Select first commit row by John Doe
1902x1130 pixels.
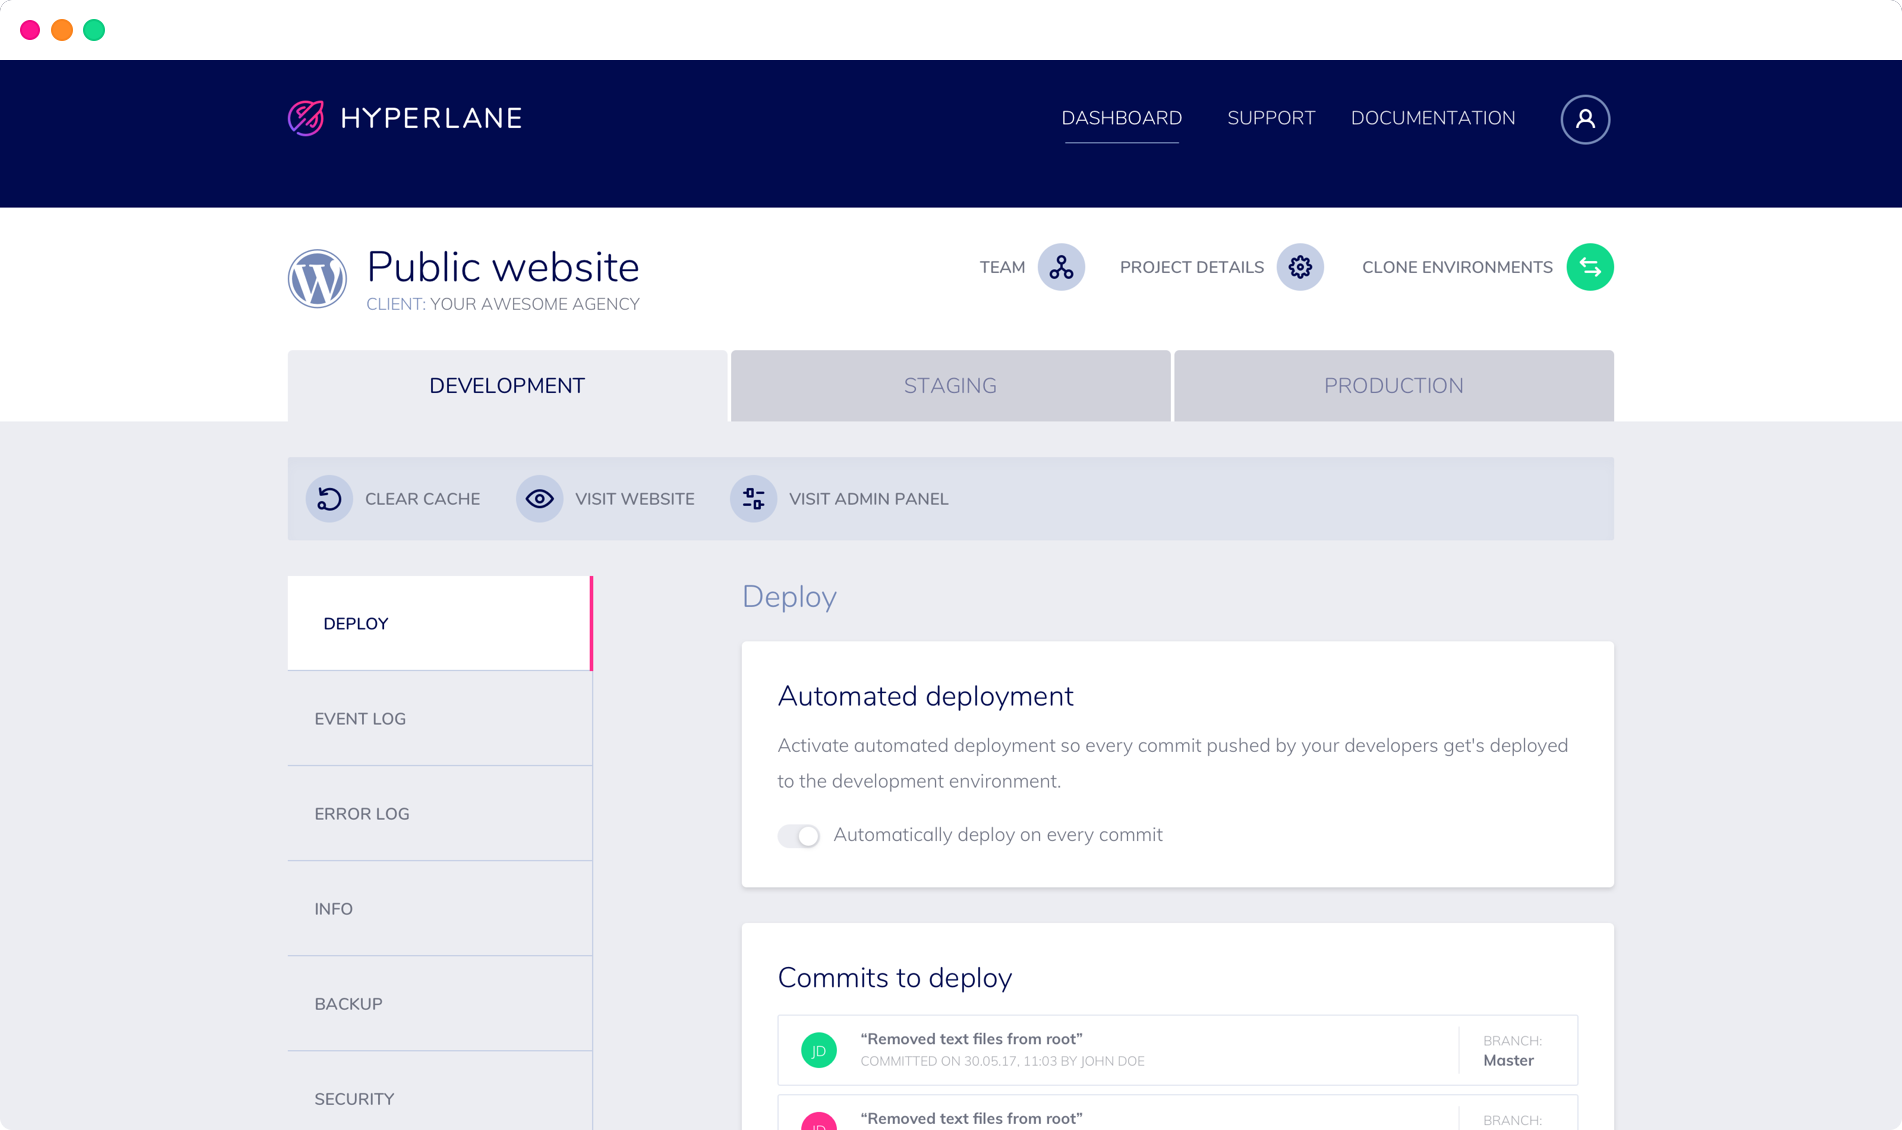1177,1050
